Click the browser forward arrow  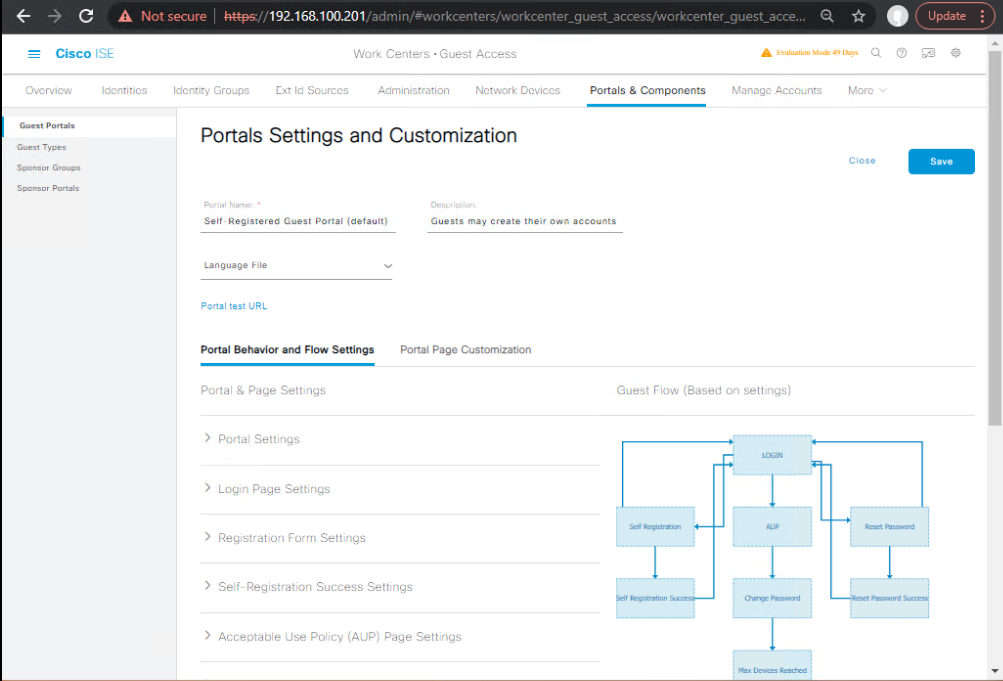(55, 16)
